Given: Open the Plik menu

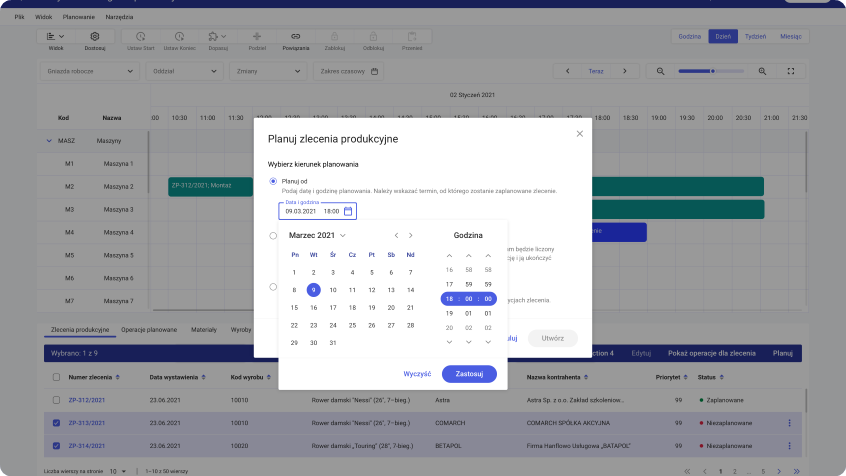Looking at the screenshot, I should (x=19, y=17).
